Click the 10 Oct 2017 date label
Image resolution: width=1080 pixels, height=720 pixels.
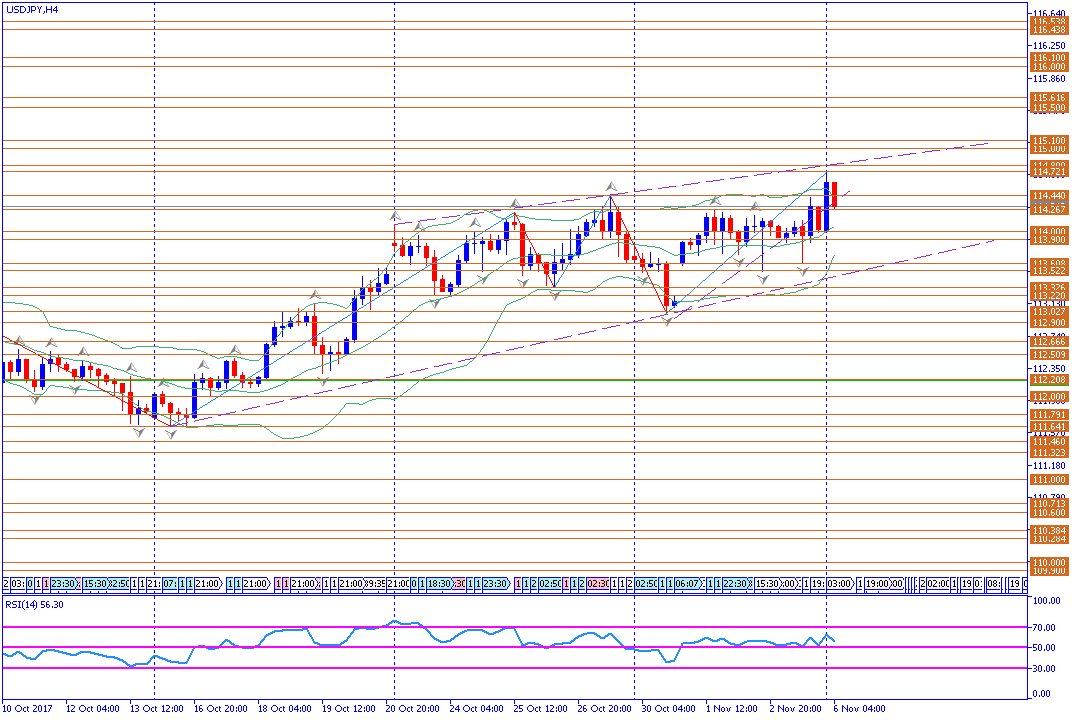coord(26,708)
